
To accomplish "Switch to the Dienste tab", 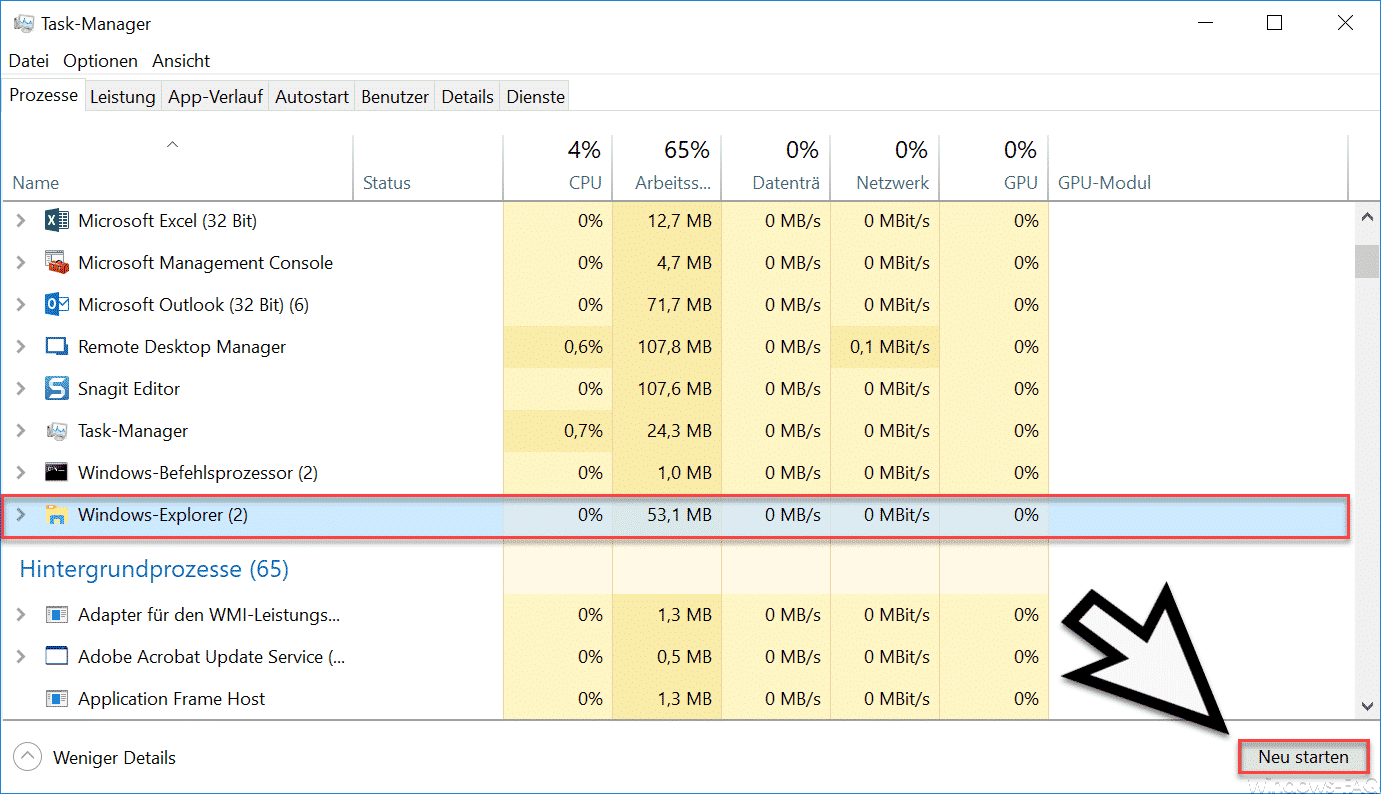I will 535,97.
